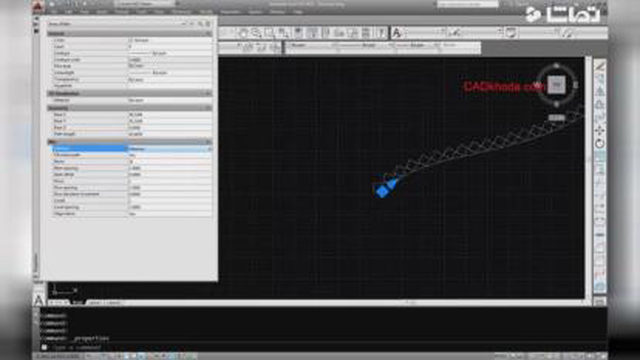Open the Parametric menu
The width and height of the screenshot is (640, 360).
[x=230, y=12]
